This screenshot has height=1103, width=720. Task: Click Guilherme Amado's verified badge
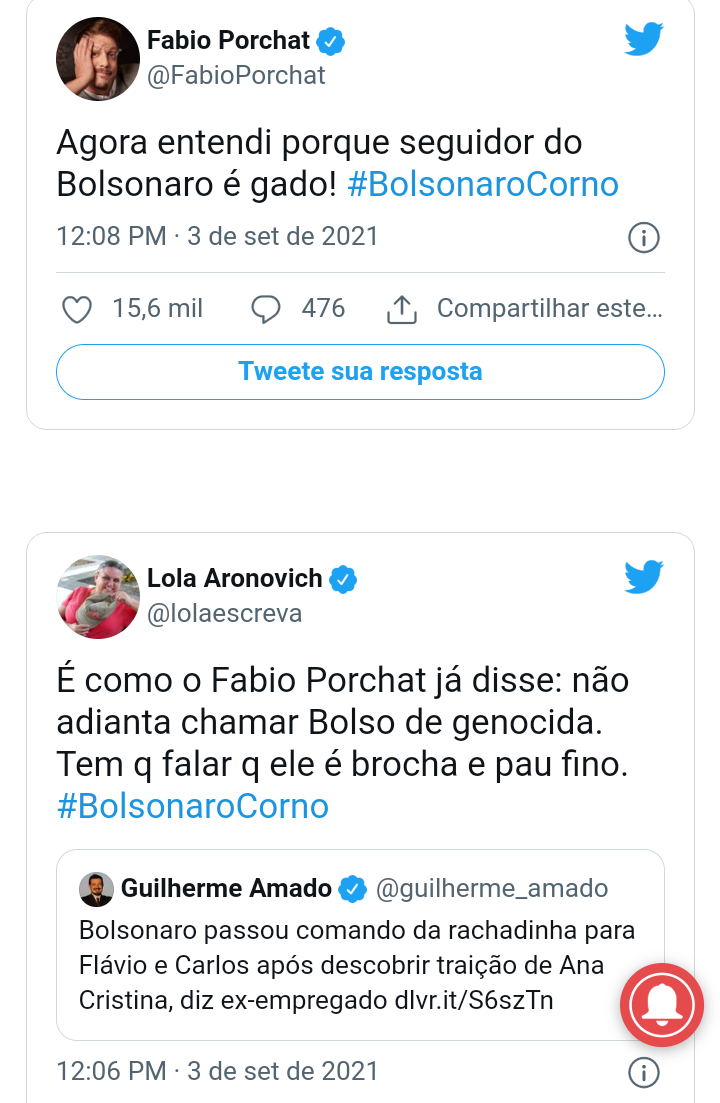coord(352,889)
